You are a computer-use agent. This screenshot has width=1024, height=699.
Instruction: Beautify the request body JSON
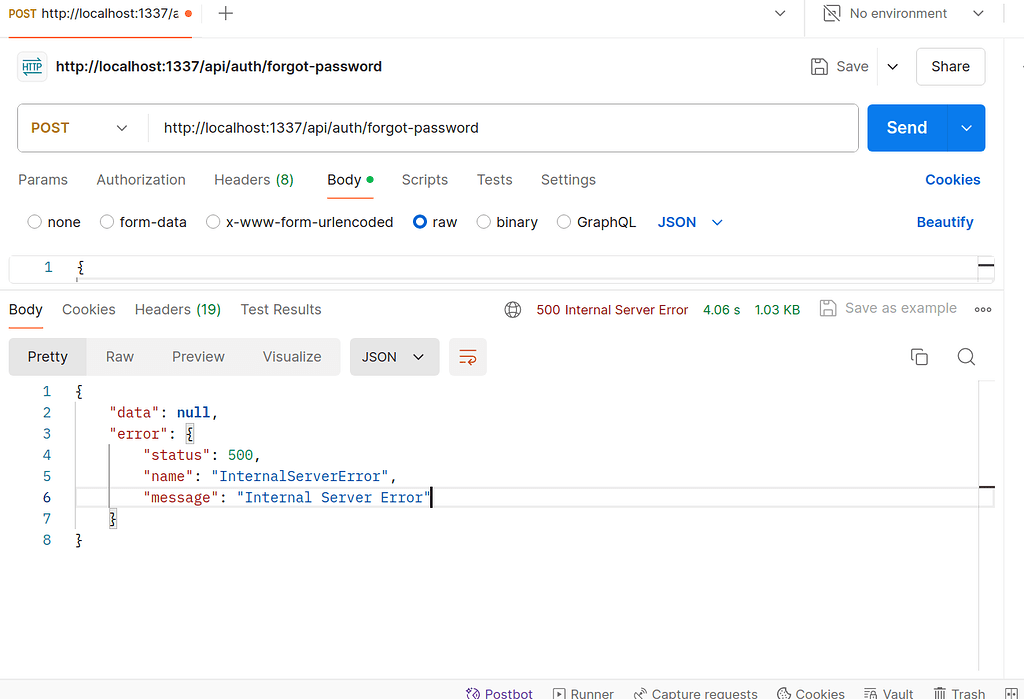pos(944,222)
